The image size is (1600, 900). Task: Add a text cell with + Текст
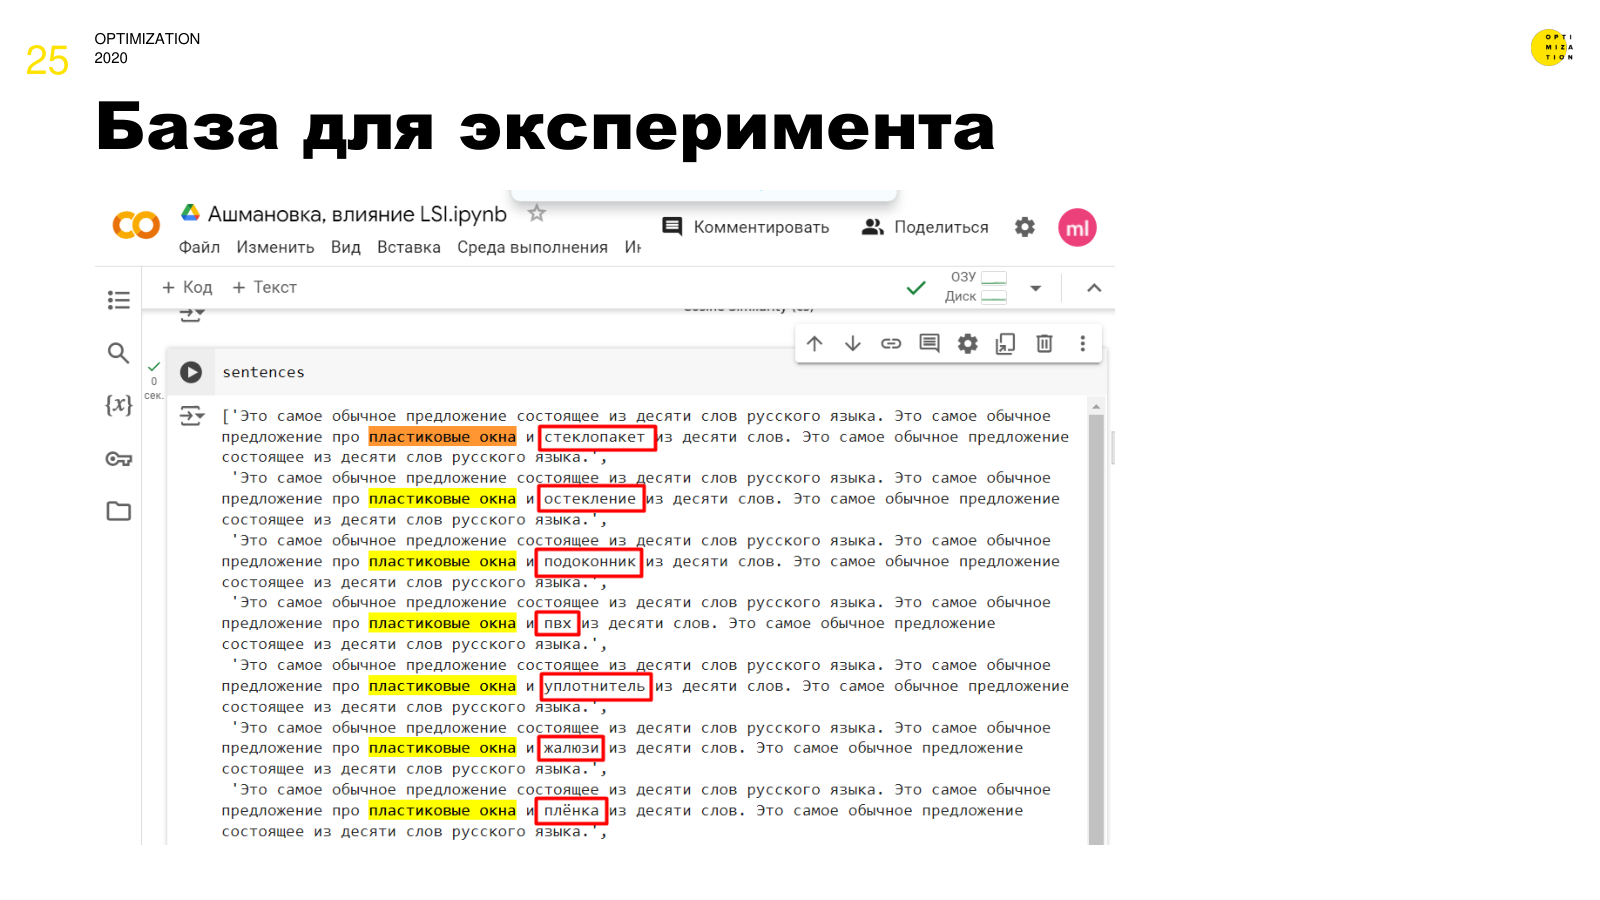[x=264, y=287]
